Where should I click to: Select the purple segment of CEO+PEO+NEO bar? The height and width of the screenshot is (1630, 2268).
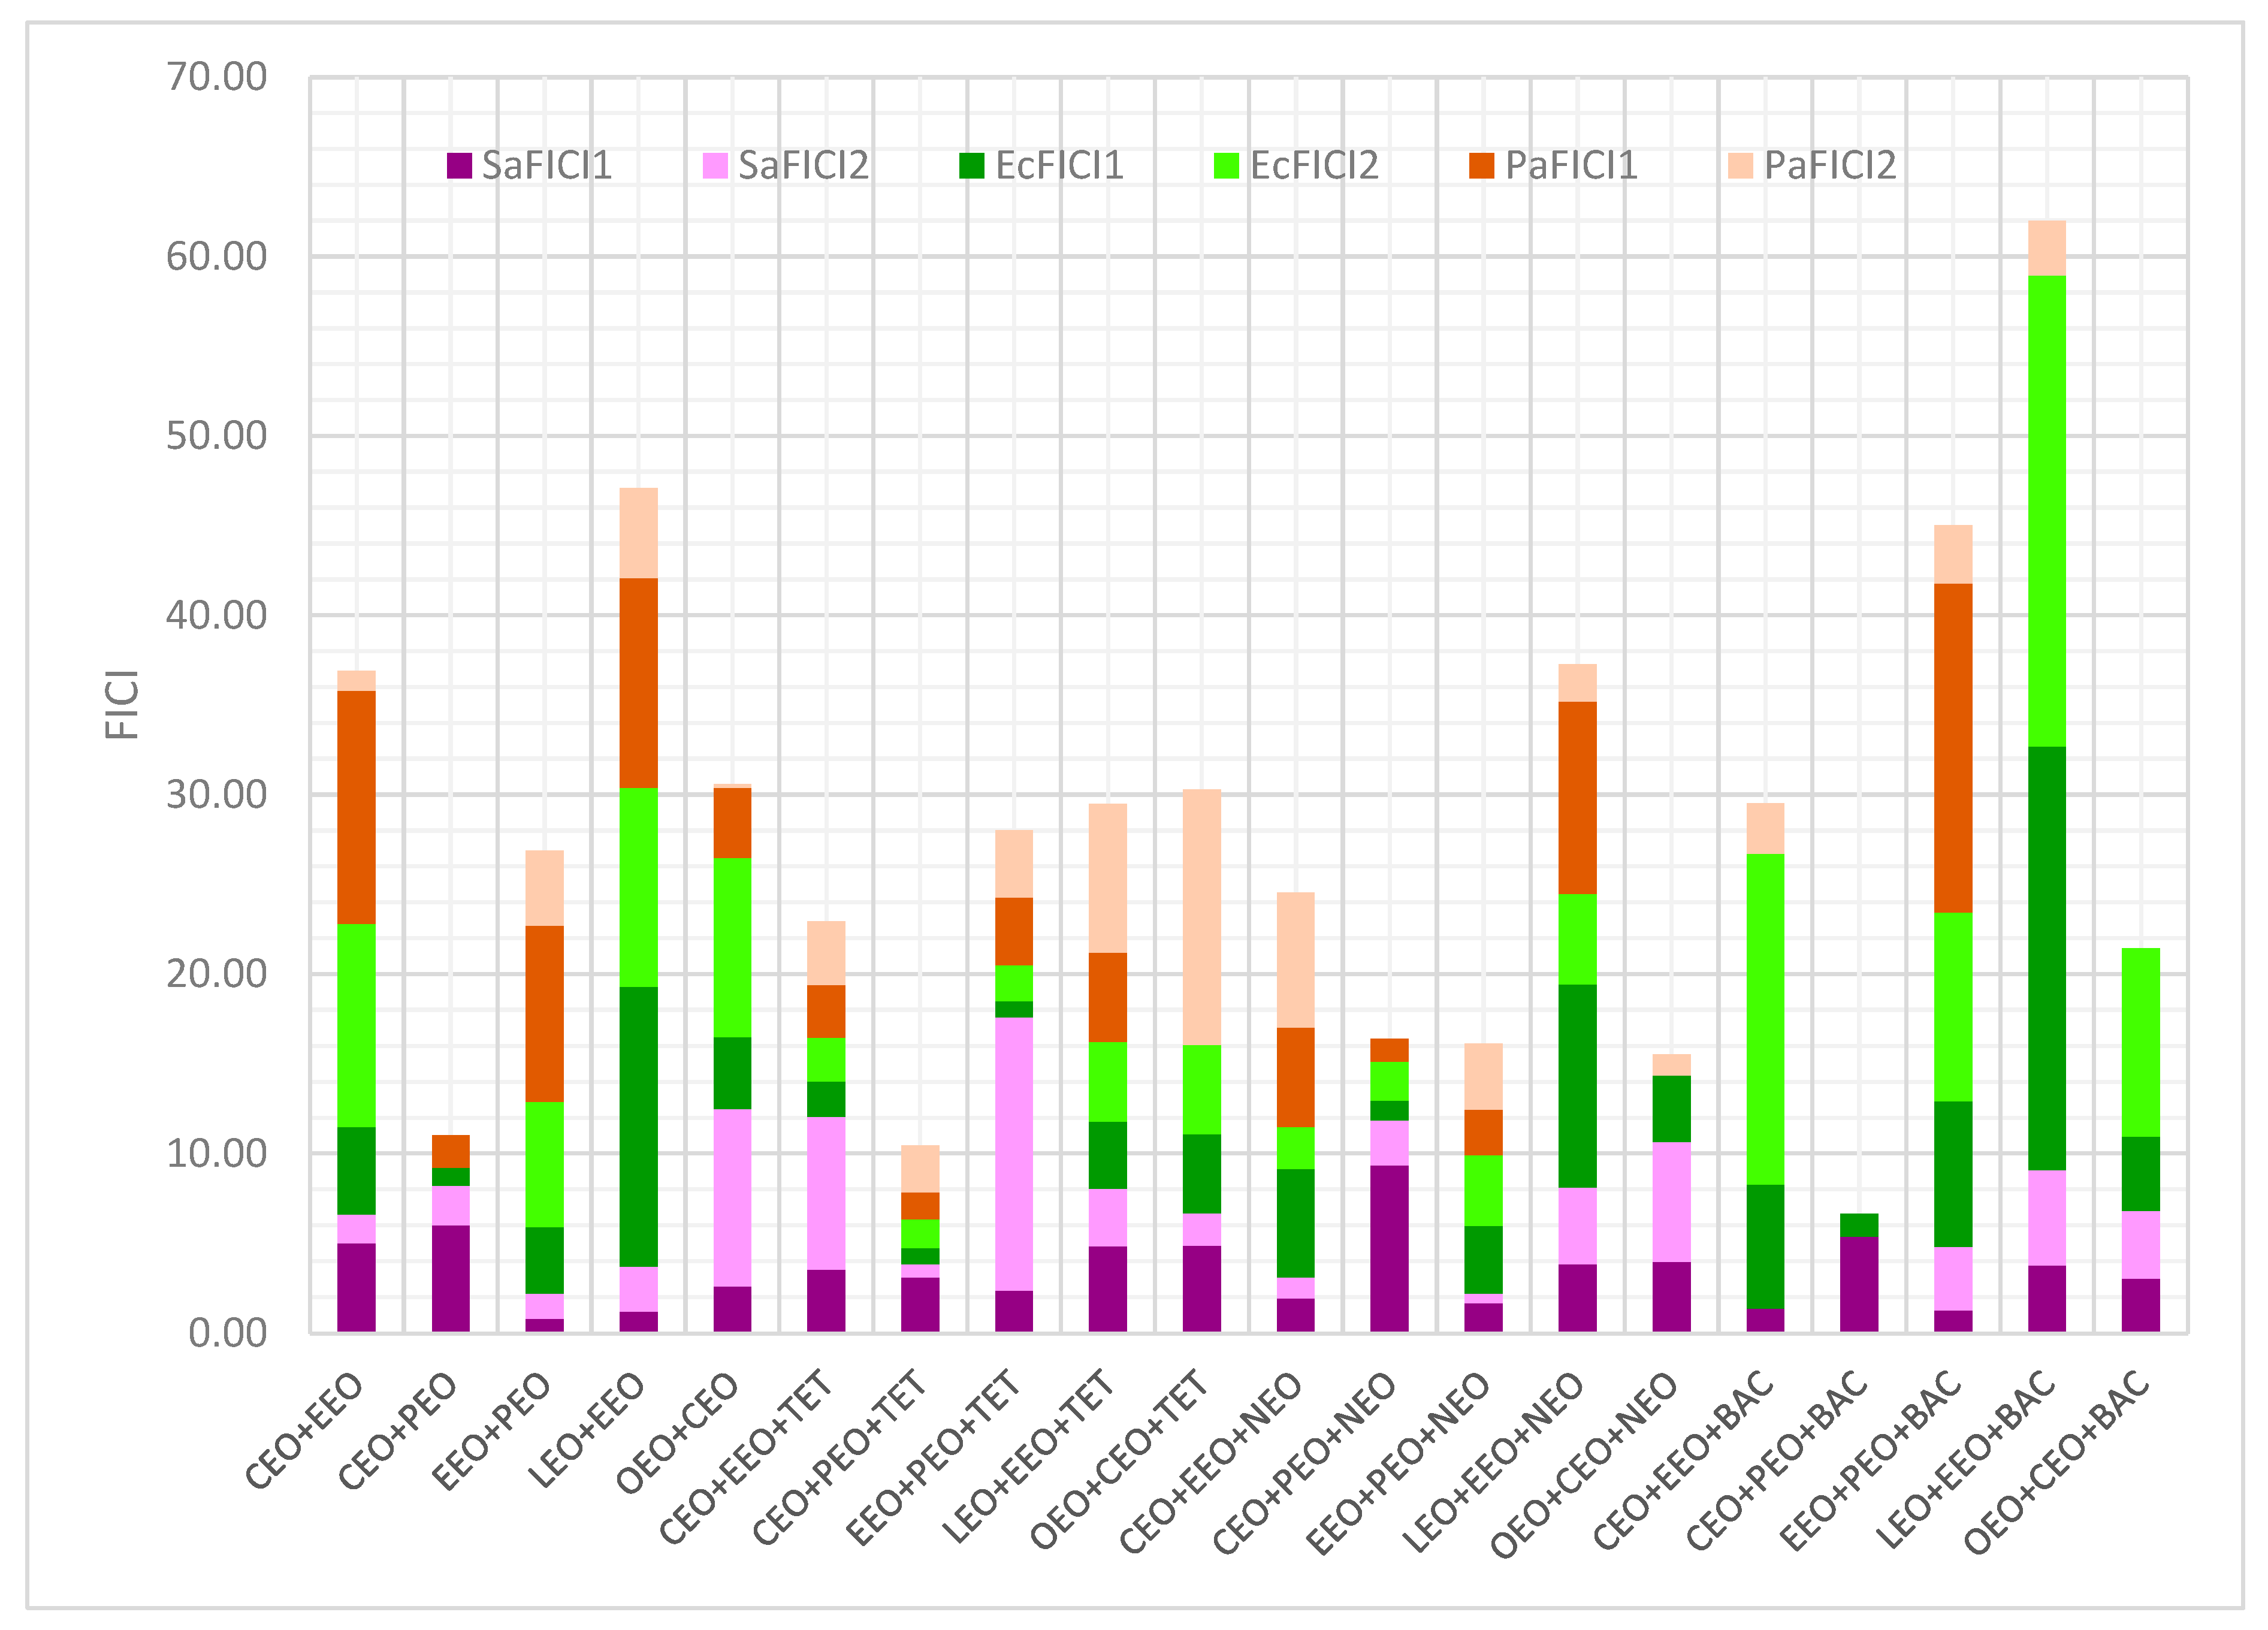click(x=1389, y=1248)
